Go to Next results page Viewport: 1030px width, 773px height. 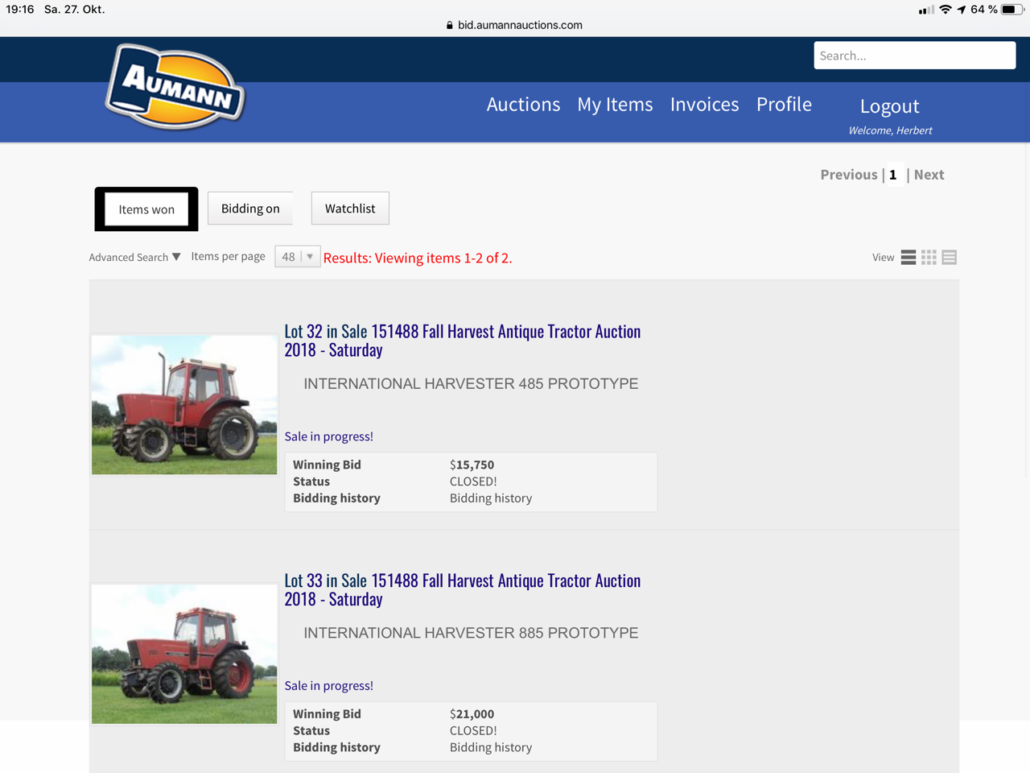(x=929, y=175)
